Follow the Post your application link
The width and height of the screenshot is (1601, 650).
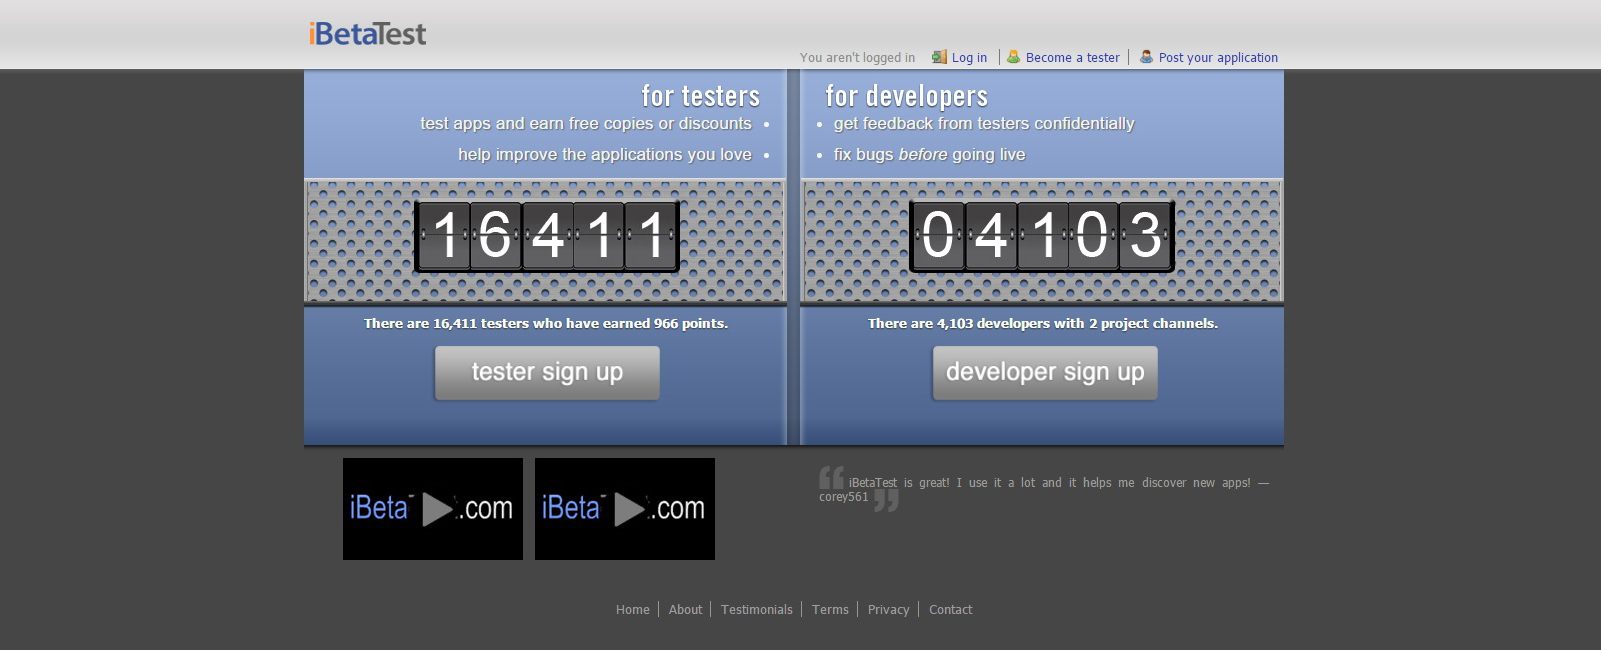[x=1217, y=58]
